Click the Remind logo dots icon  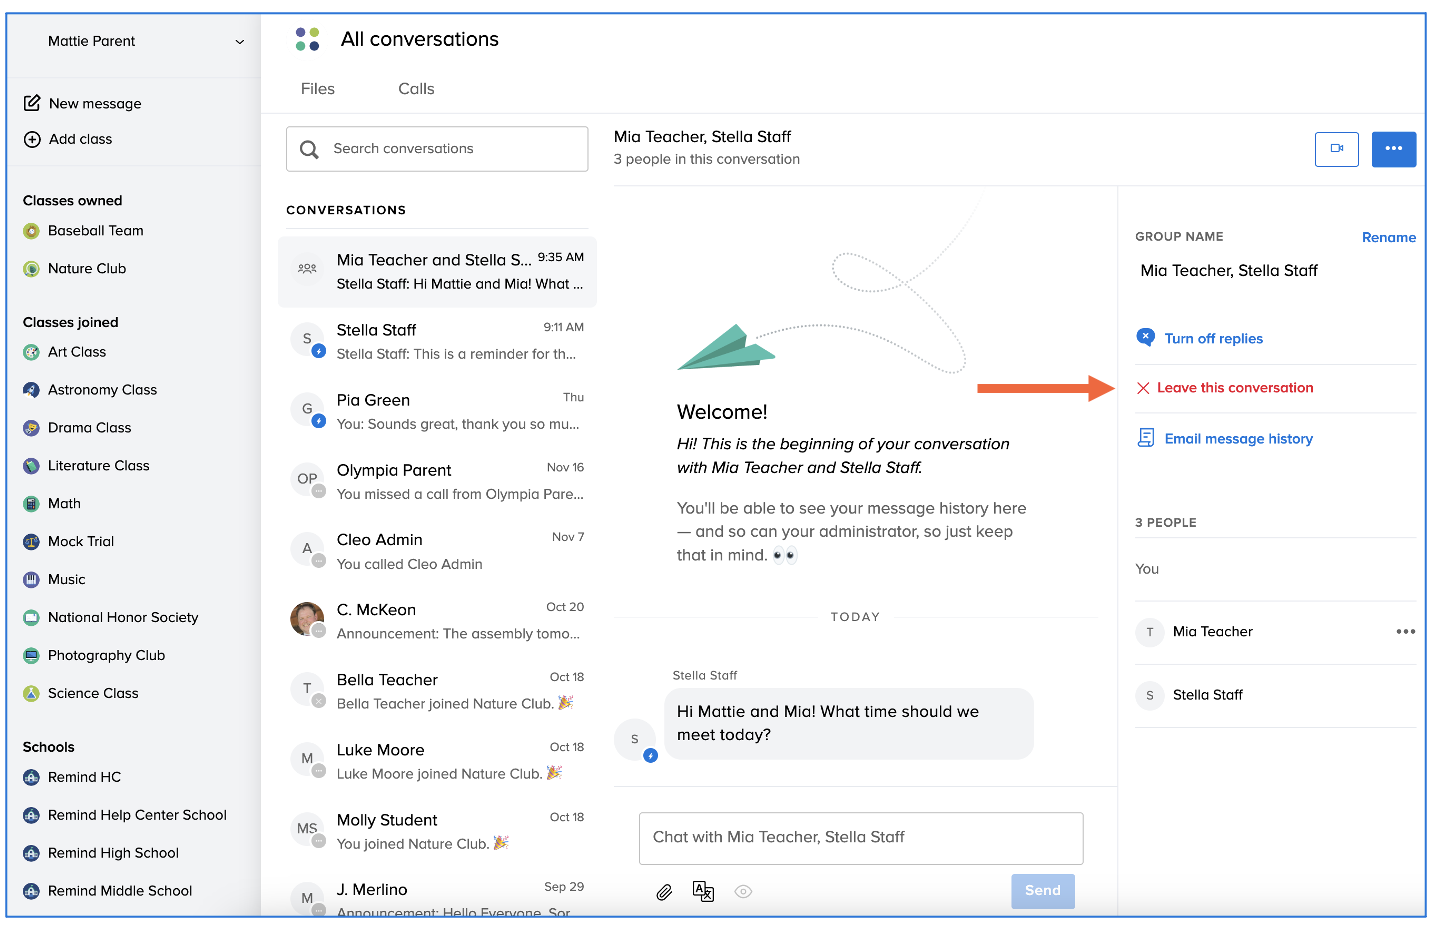point(307,39)
